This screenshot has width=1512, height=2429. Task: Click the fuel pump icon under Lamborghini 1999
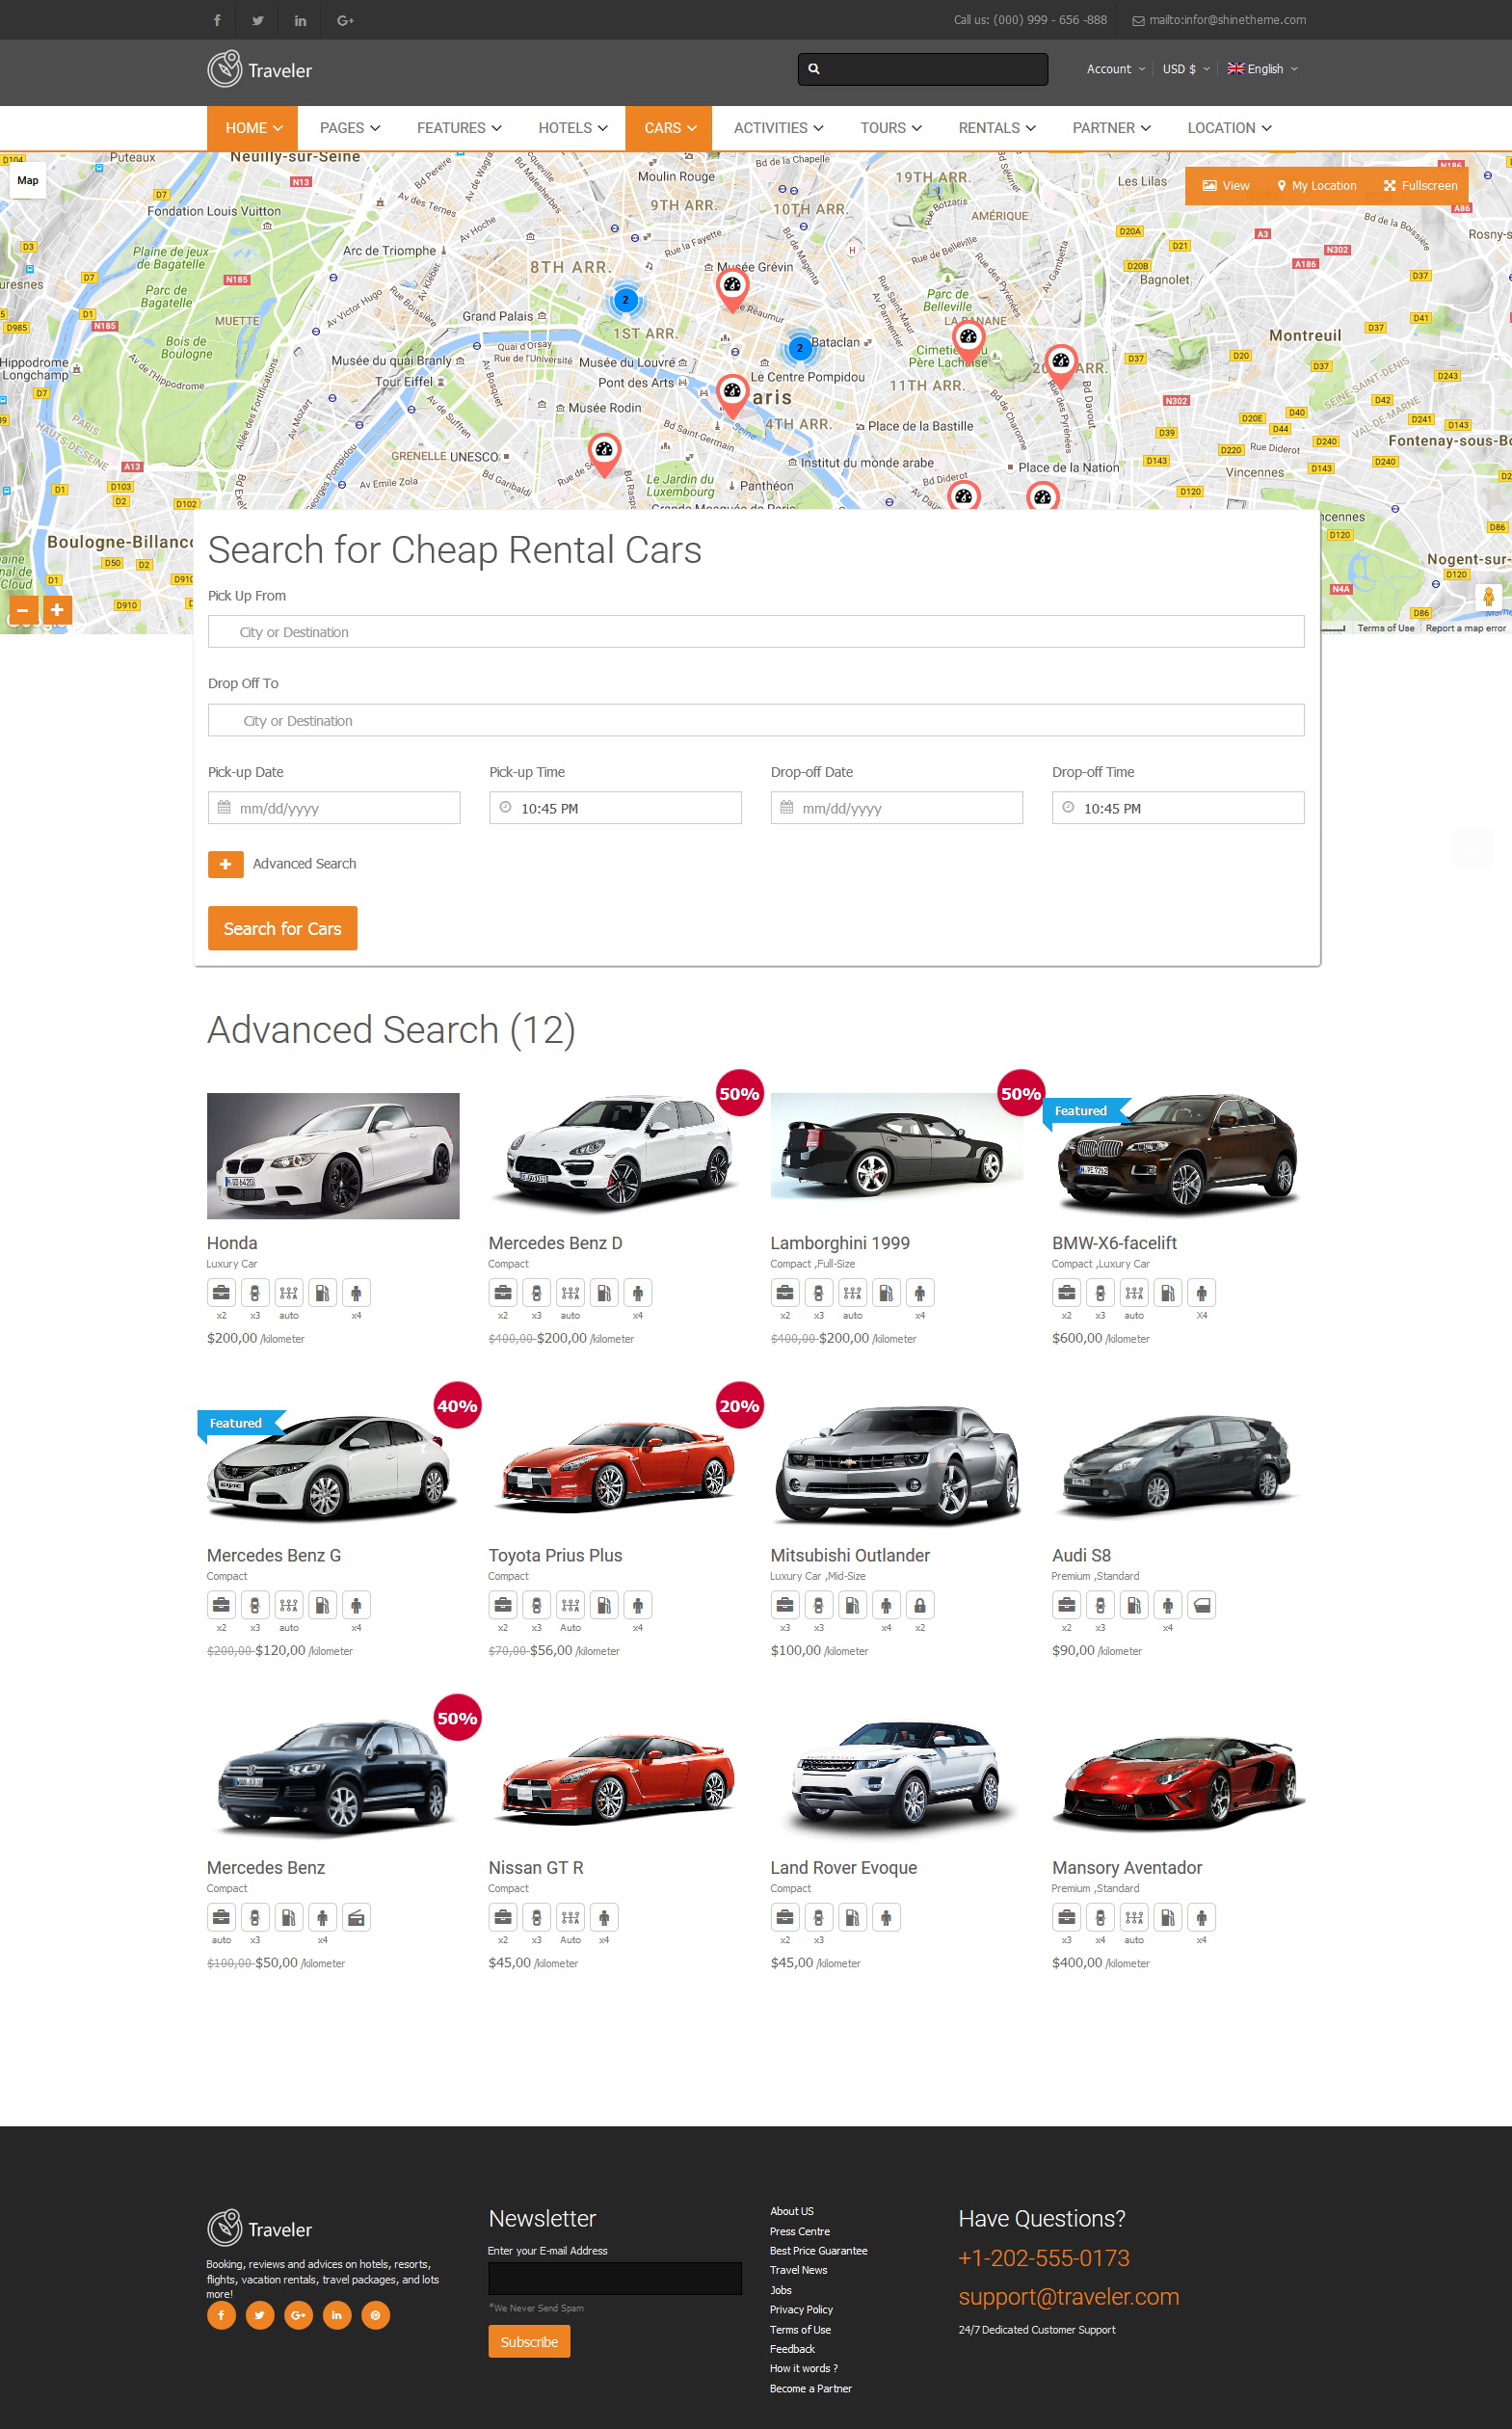(x=886, y=1293)
